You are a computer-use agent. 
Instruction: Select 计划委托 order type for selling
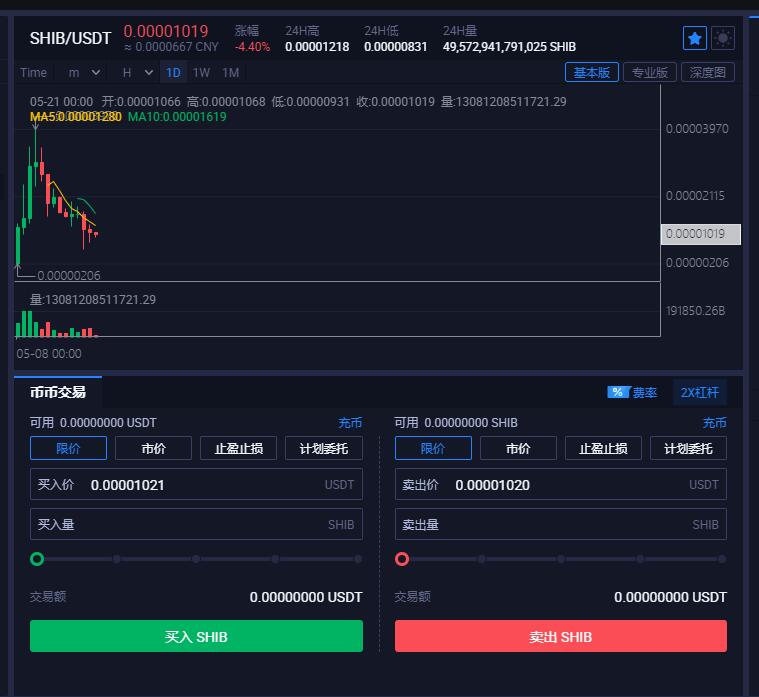(x=688, y=448)
